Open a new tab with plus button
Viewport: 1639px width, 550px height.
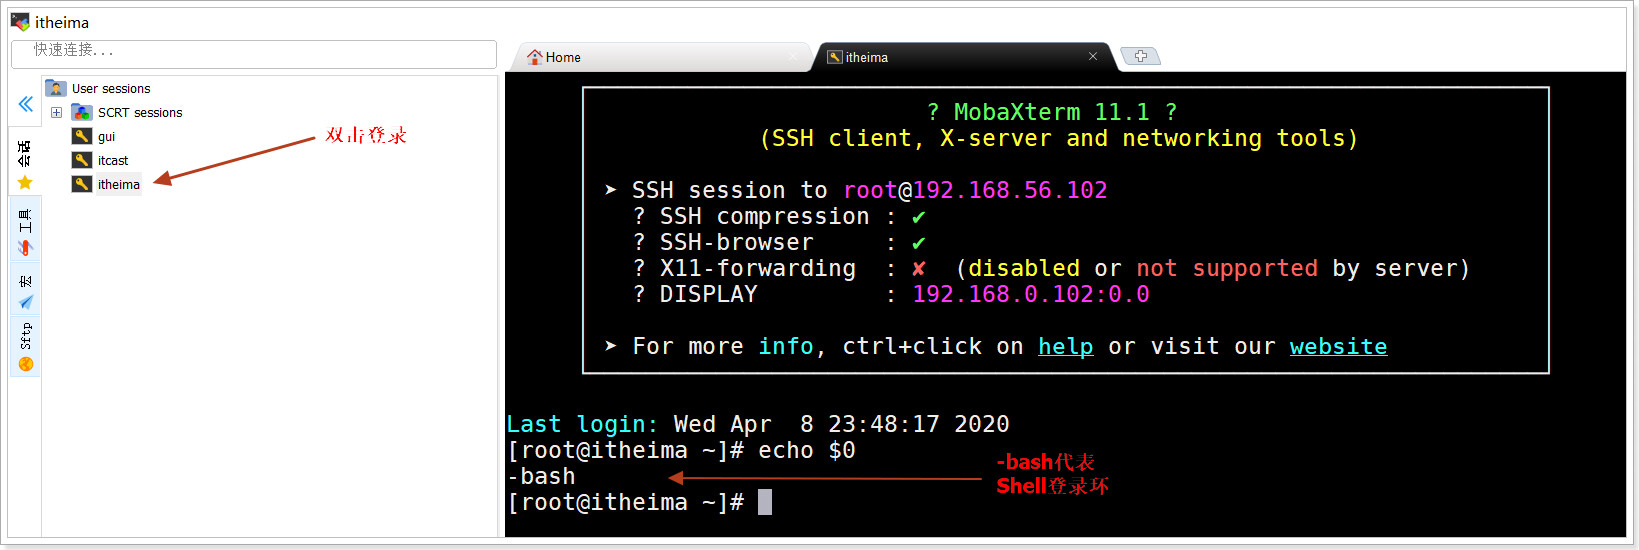coord(1140,56)
